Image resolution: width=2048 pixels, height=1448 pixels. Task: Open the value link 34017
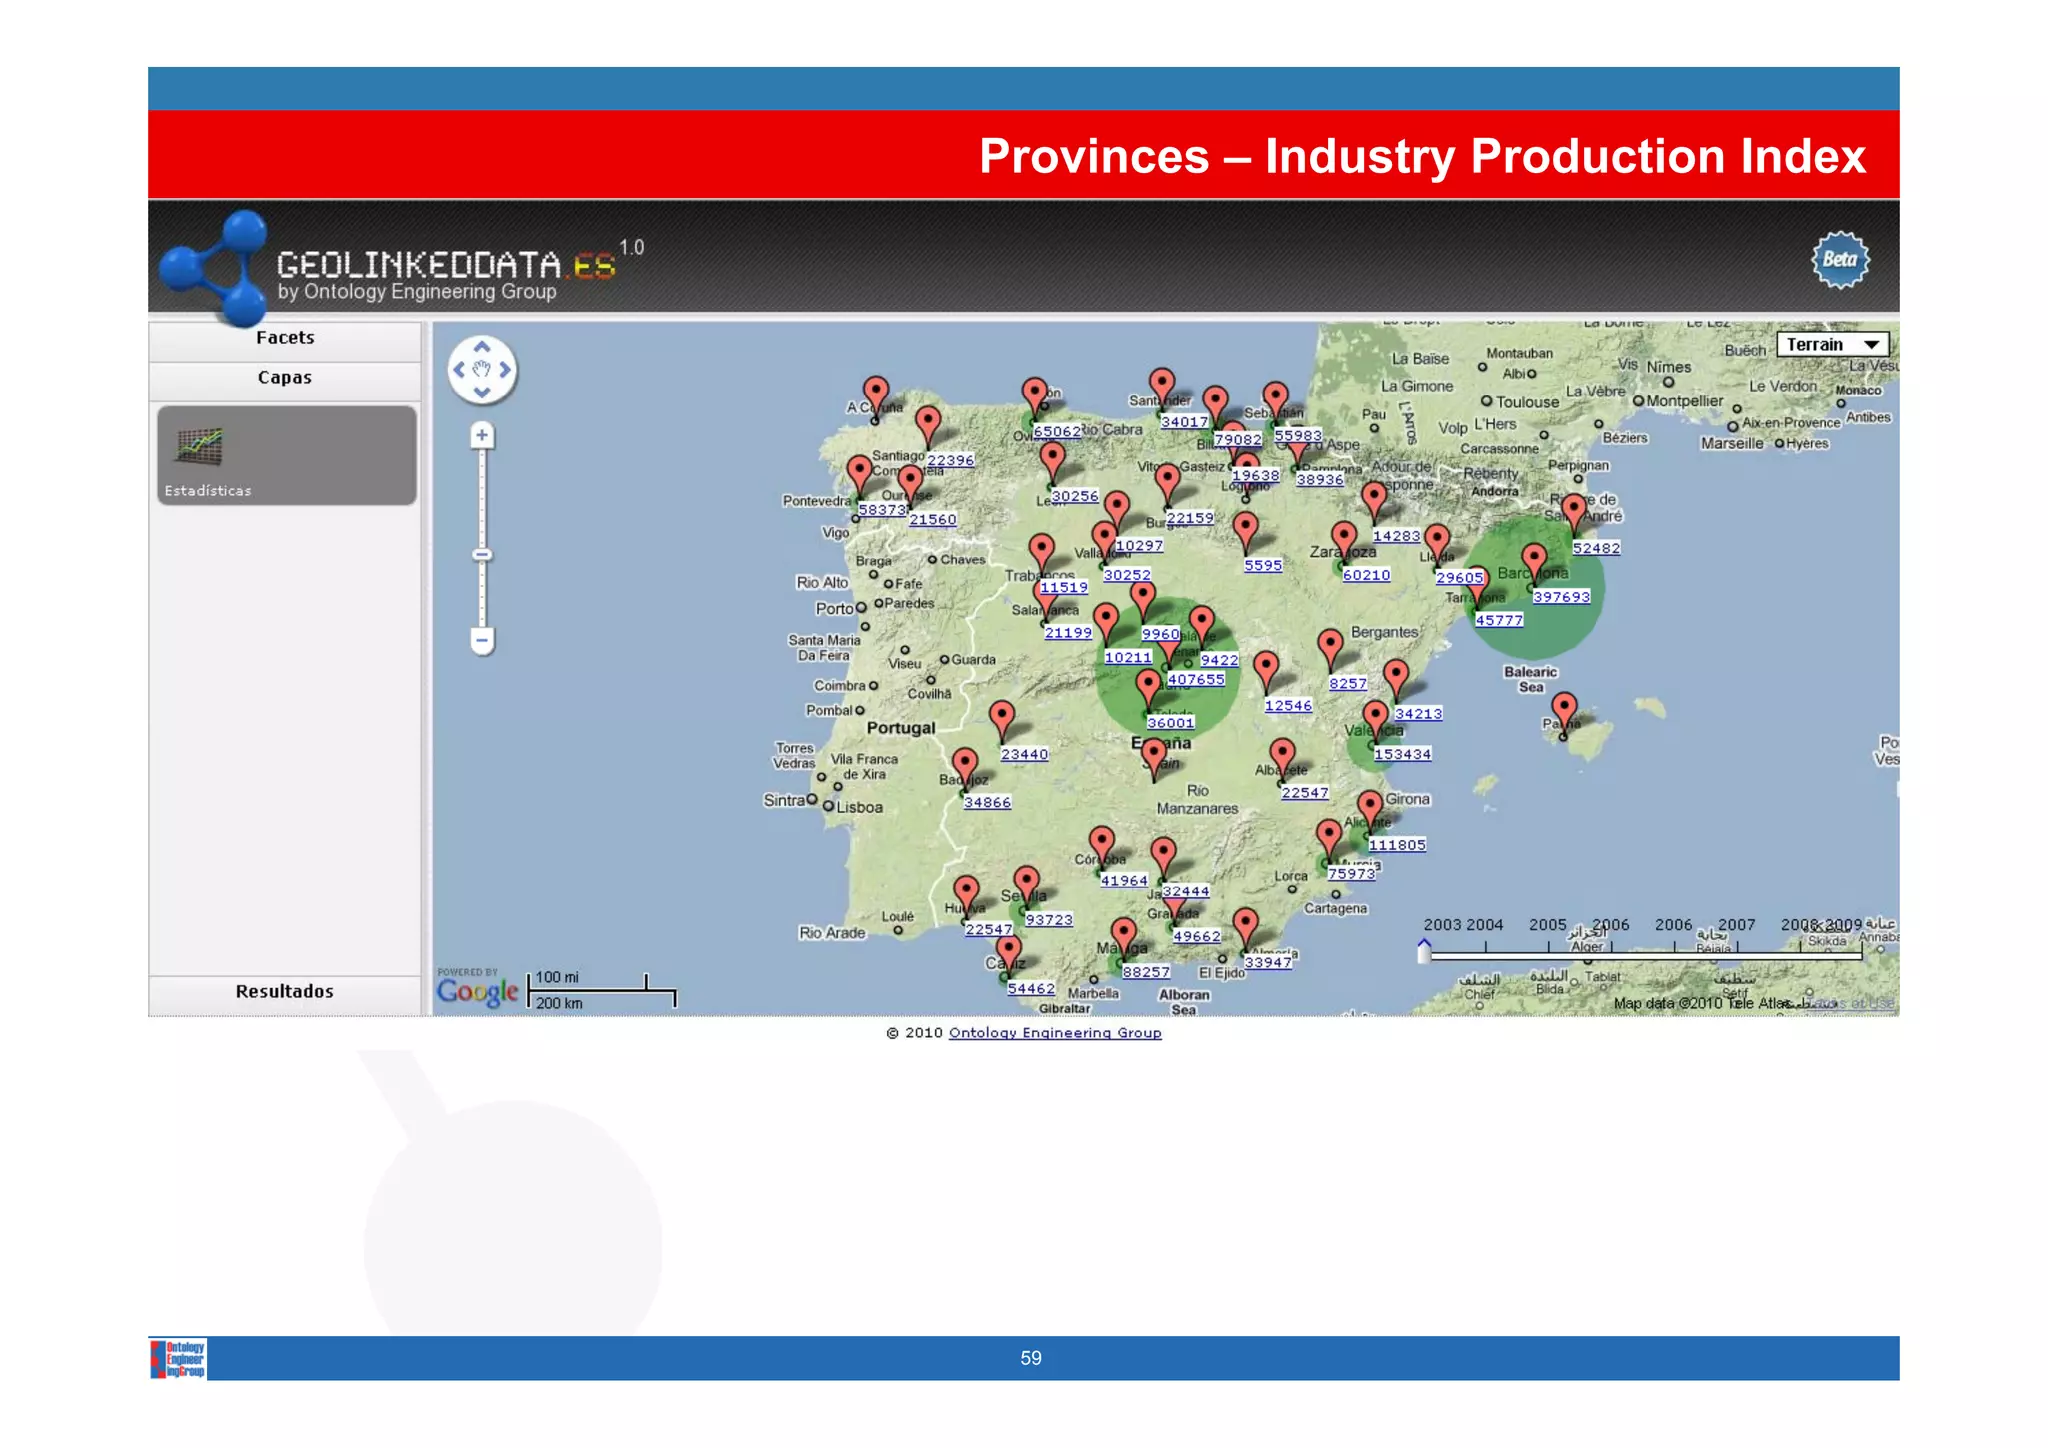pos(1185,423)
